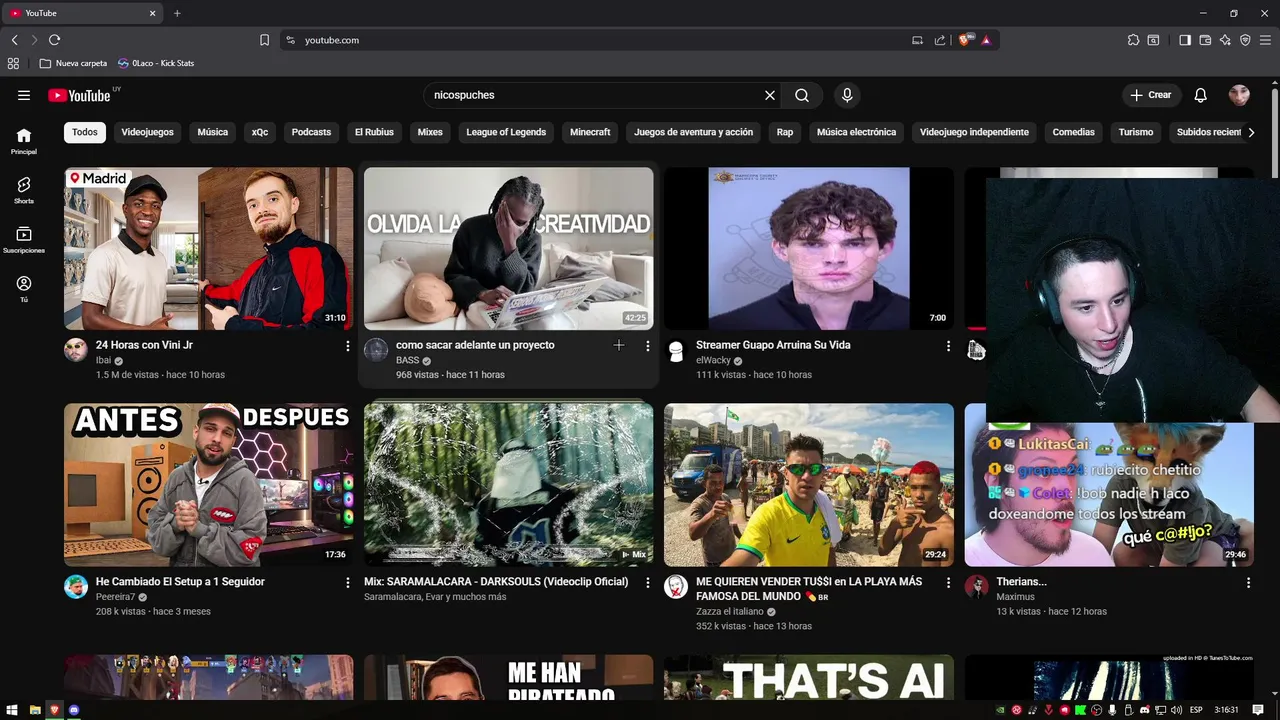Open the Brave Rewards triangle icon
The image size is (1280, 720).
coord(986,40)
